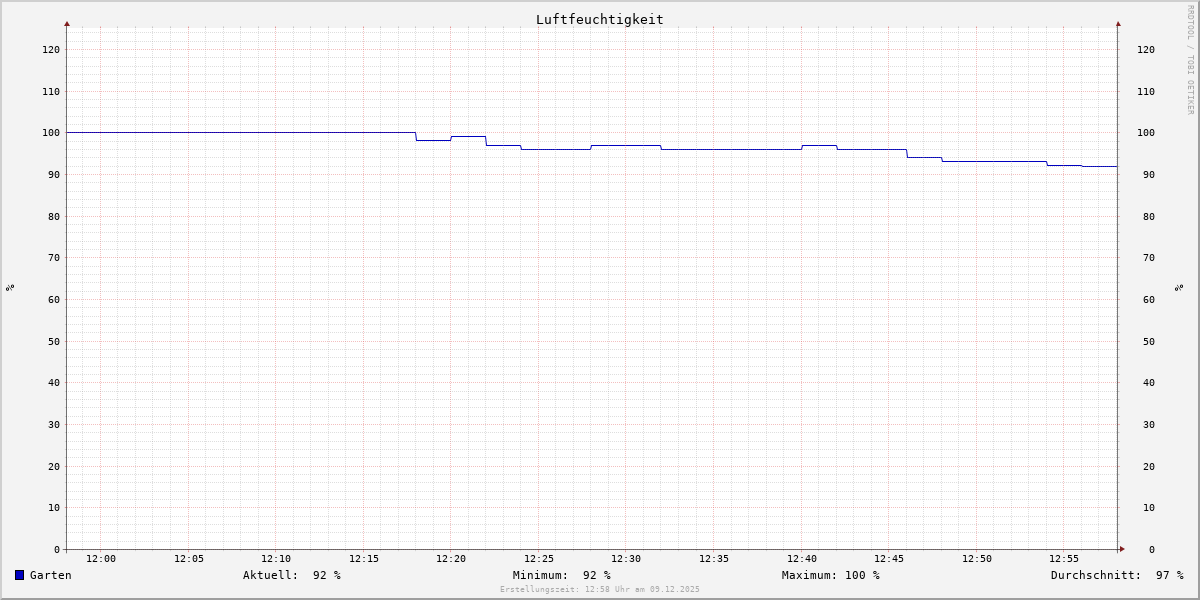Click the 110 label on the right axis
Viewport: 1200px width, 600px height.
tap(1145, 91)
